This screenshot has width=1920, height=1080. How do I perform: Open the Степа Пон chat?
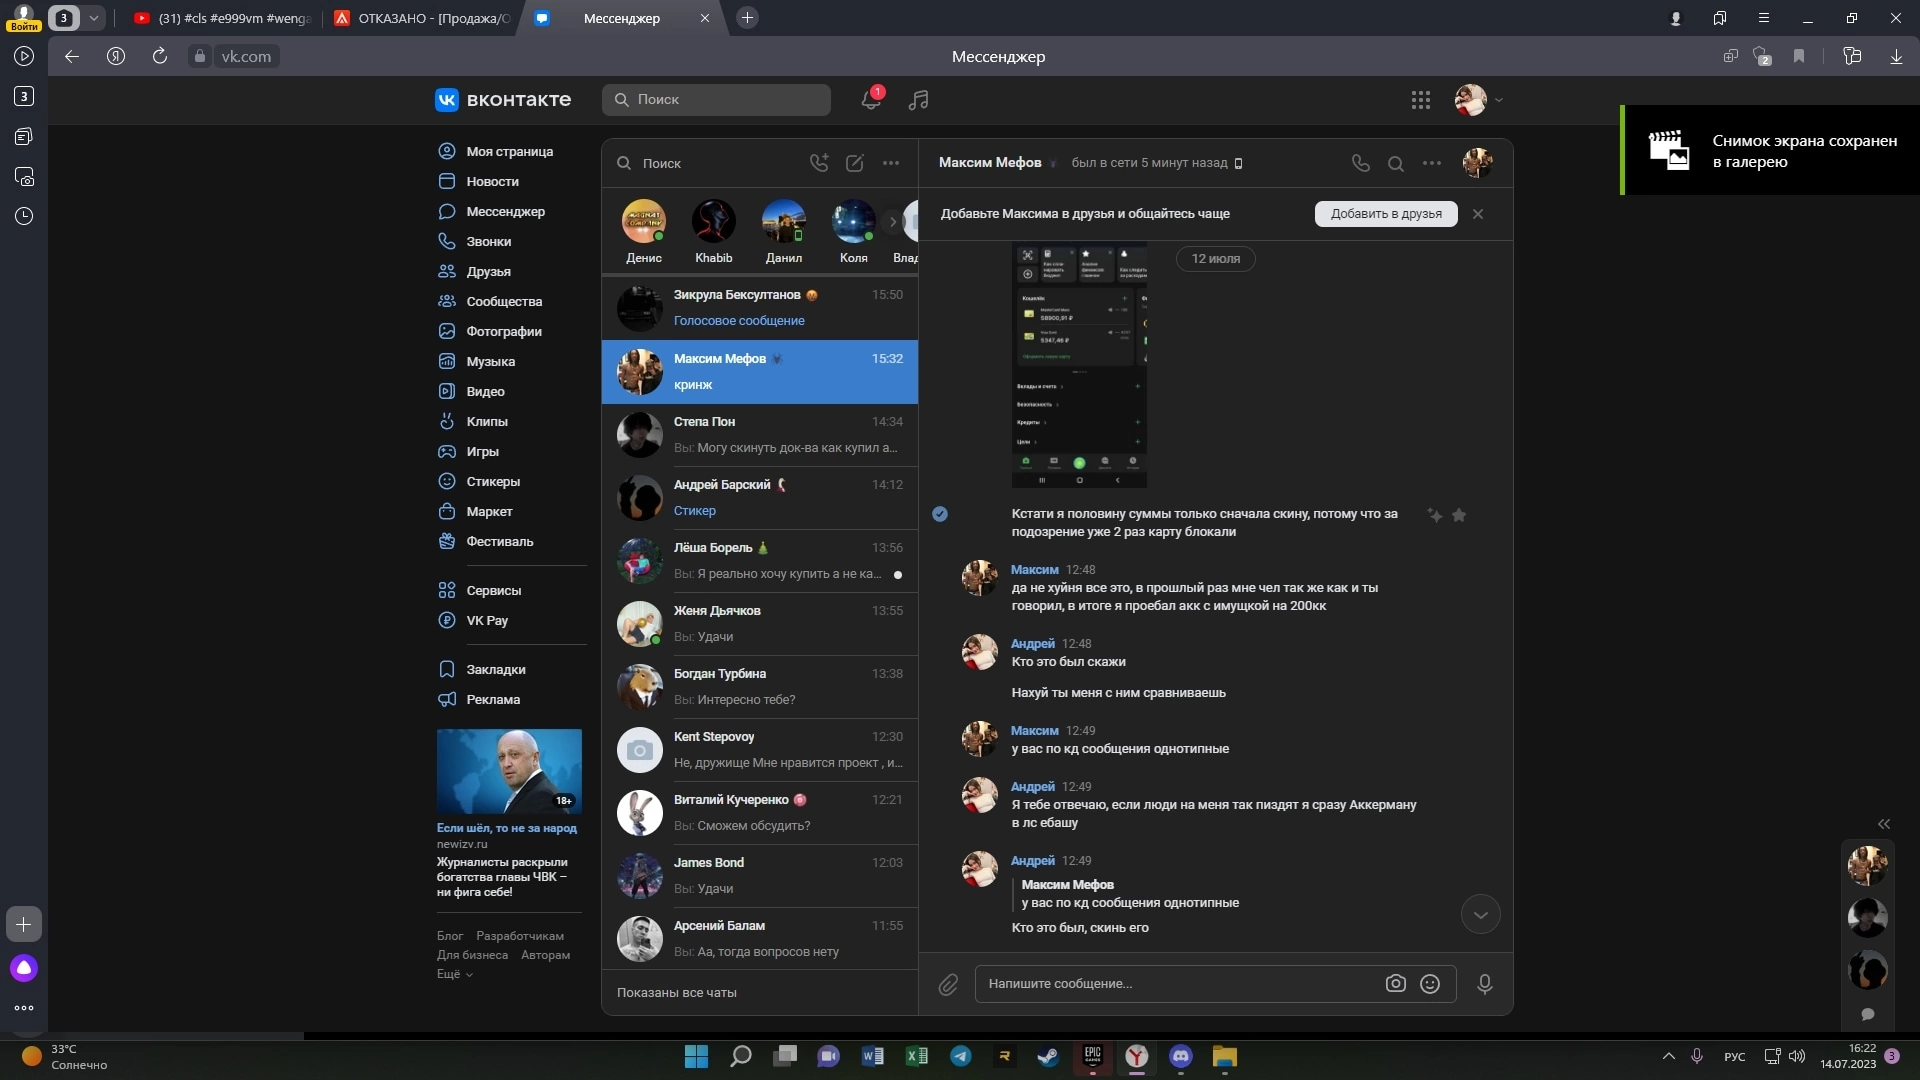[x=760, y=435]
